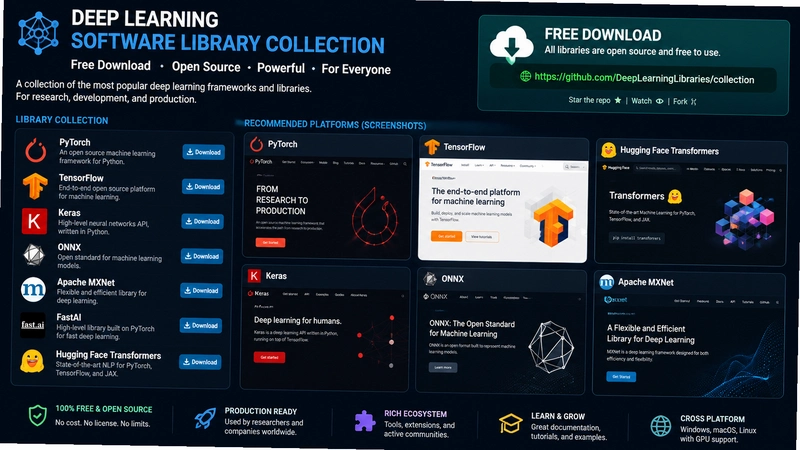Click Deep learning for humans headline
This screenshot has width=800, height=450.
pos(297,321)
